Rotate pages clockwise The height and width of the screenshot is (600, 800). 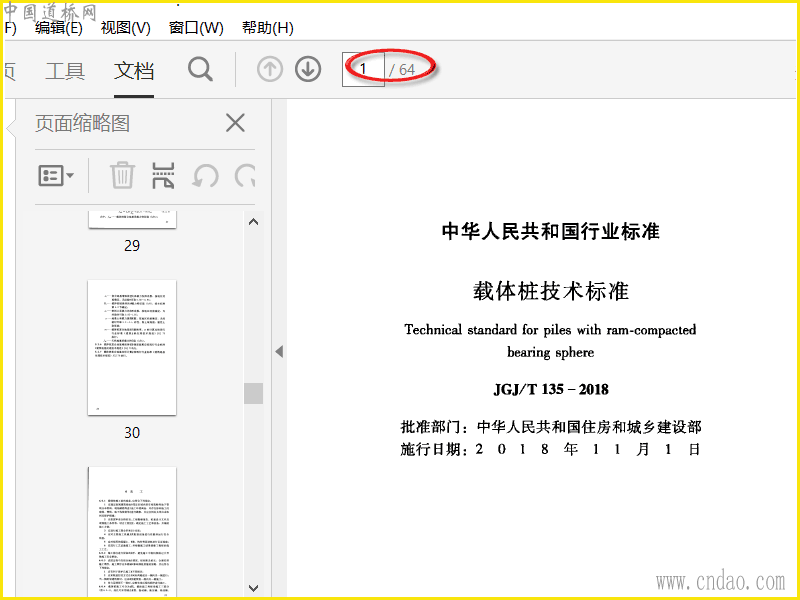coord(245,177)
